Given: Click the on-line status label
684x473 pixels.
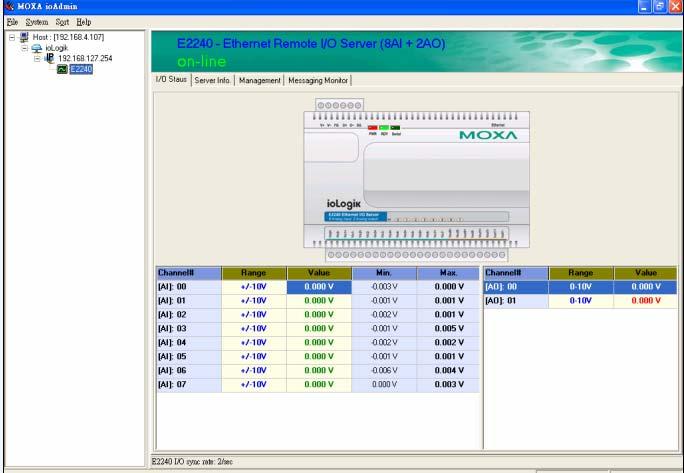Looking at the screenshot, I should (202, 62).
